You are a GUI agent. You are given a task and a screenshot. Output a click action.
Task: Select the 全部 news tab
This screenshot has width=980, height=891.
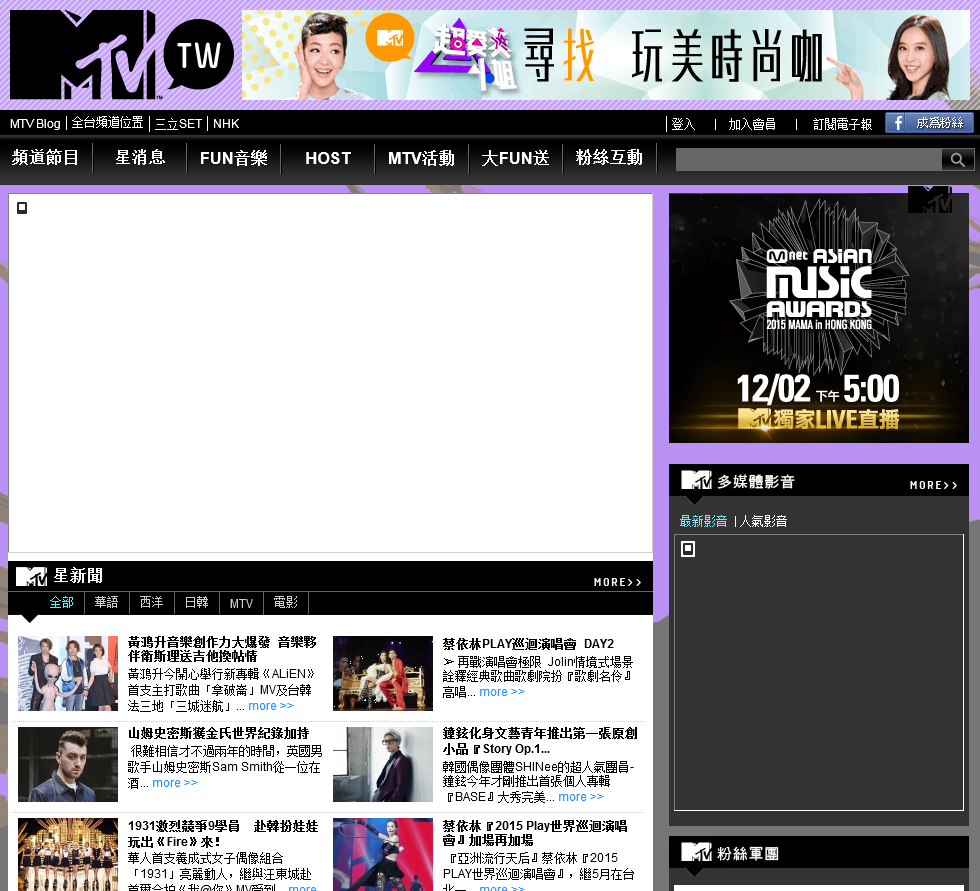62,602
